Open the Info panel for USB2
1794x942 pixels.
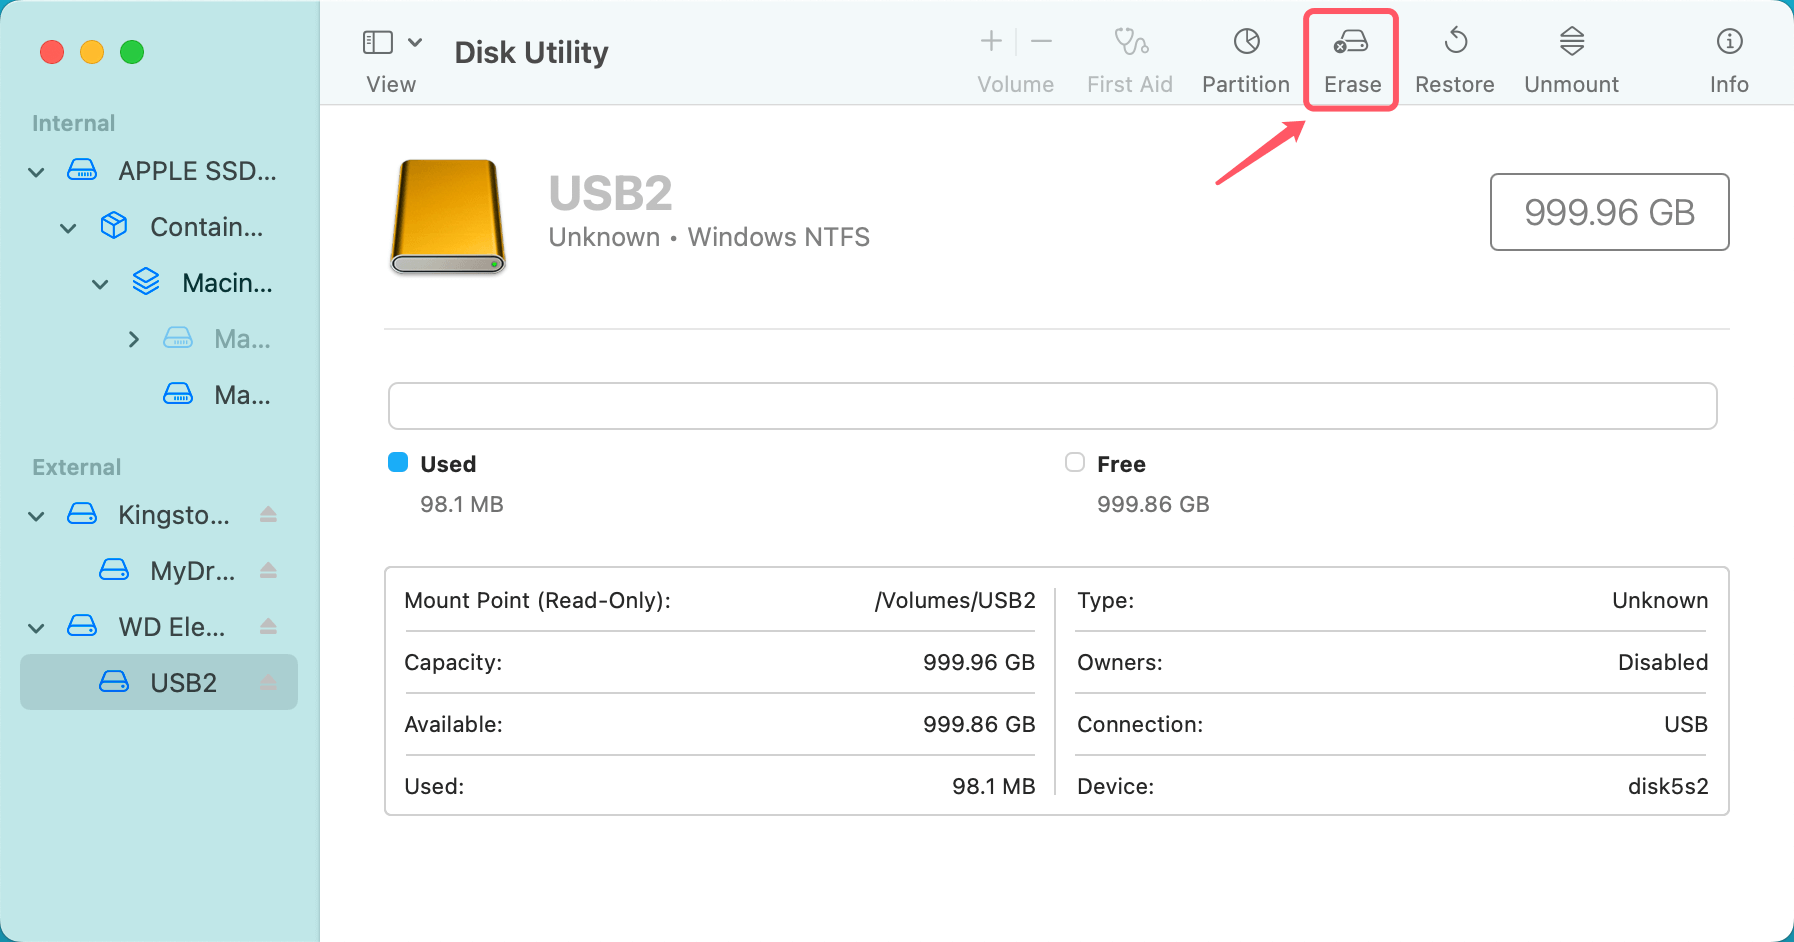[x=1729, y=55]
